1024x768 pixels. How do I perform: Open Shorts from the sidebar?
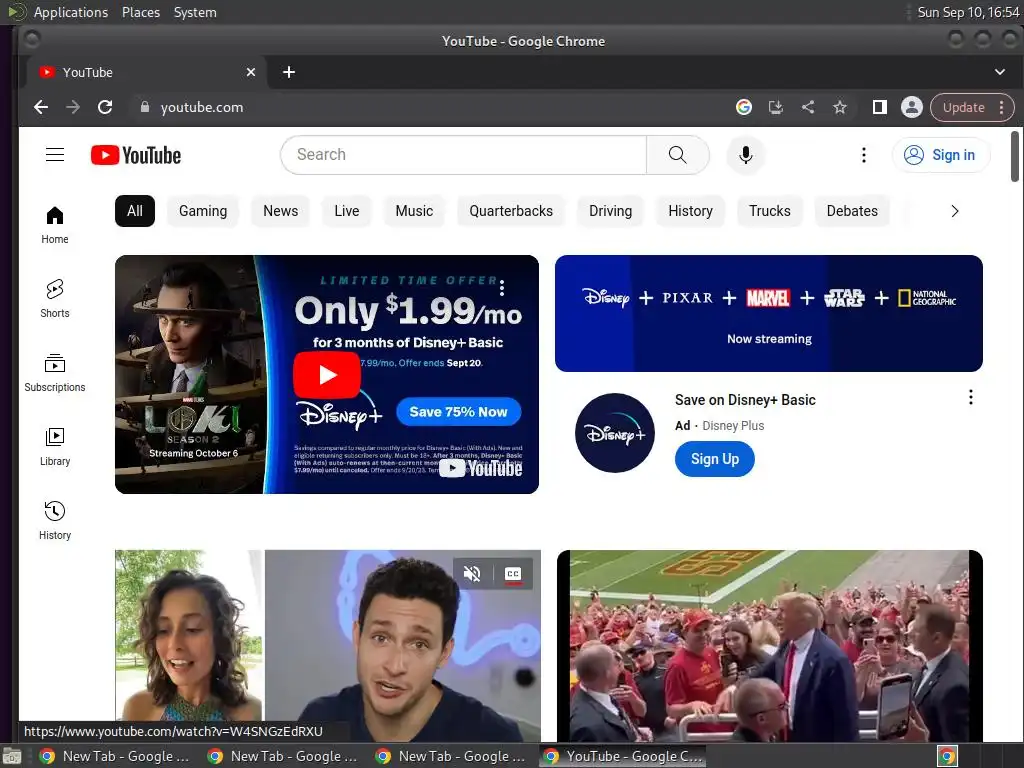(x=55, y=298)
